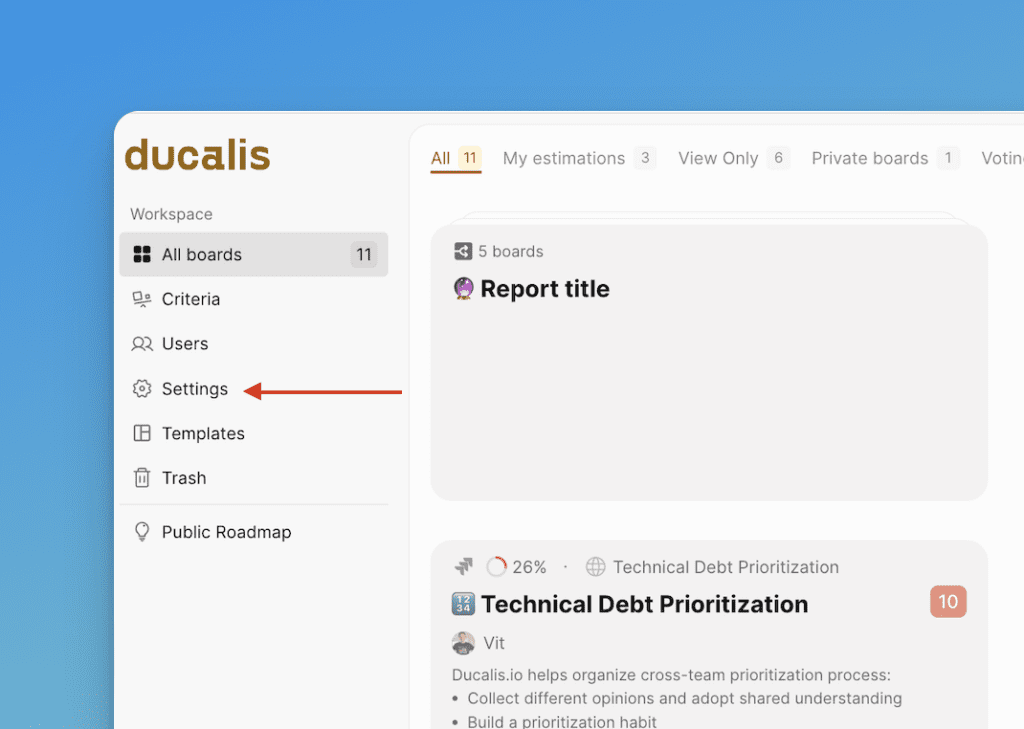The height and width of the screenshot is (729, 1024).
Task: Click the 26% progress circle indicator
Action: [x=496, y=567]
